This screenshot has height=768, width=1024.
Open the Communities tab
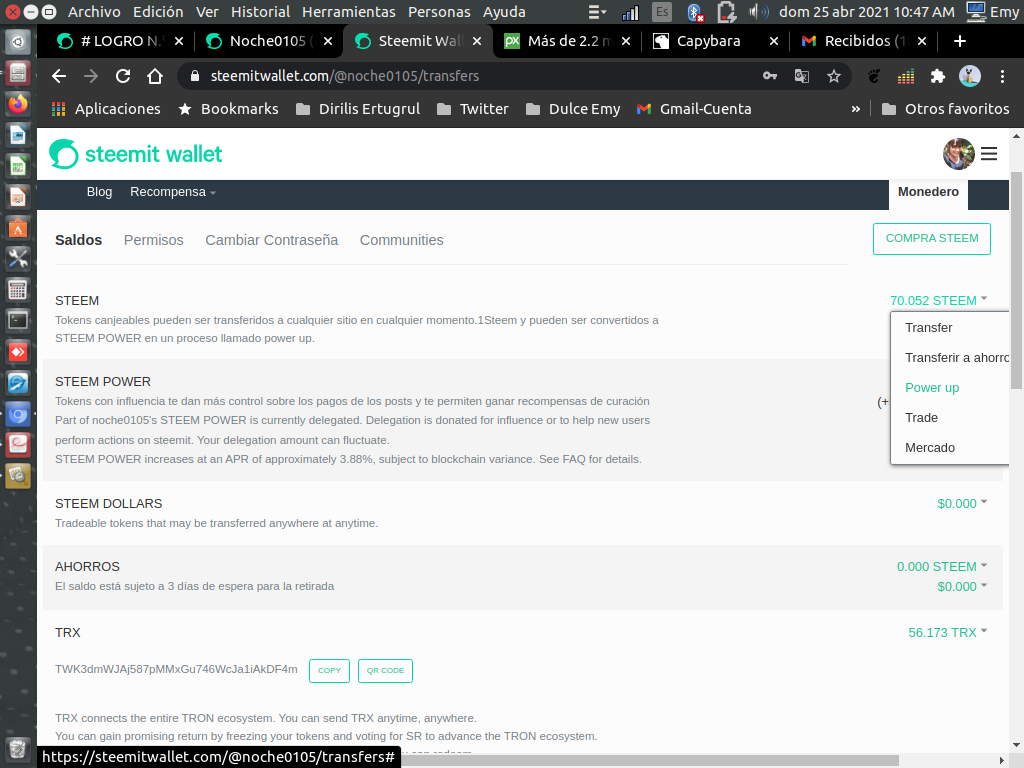pyautogui.click(x=402, y=240)
